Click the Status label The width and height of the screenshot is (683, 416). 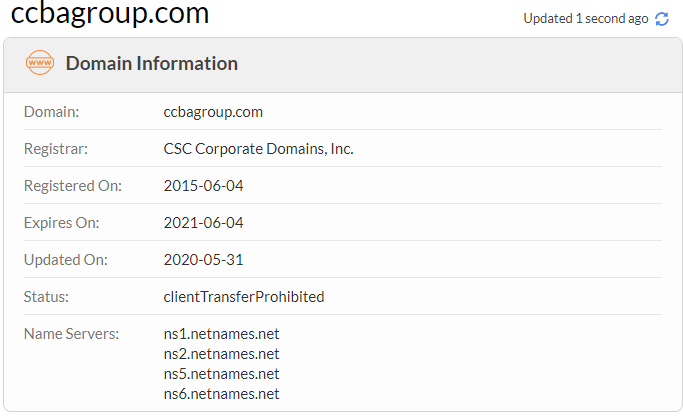click(x=46, y=297)
